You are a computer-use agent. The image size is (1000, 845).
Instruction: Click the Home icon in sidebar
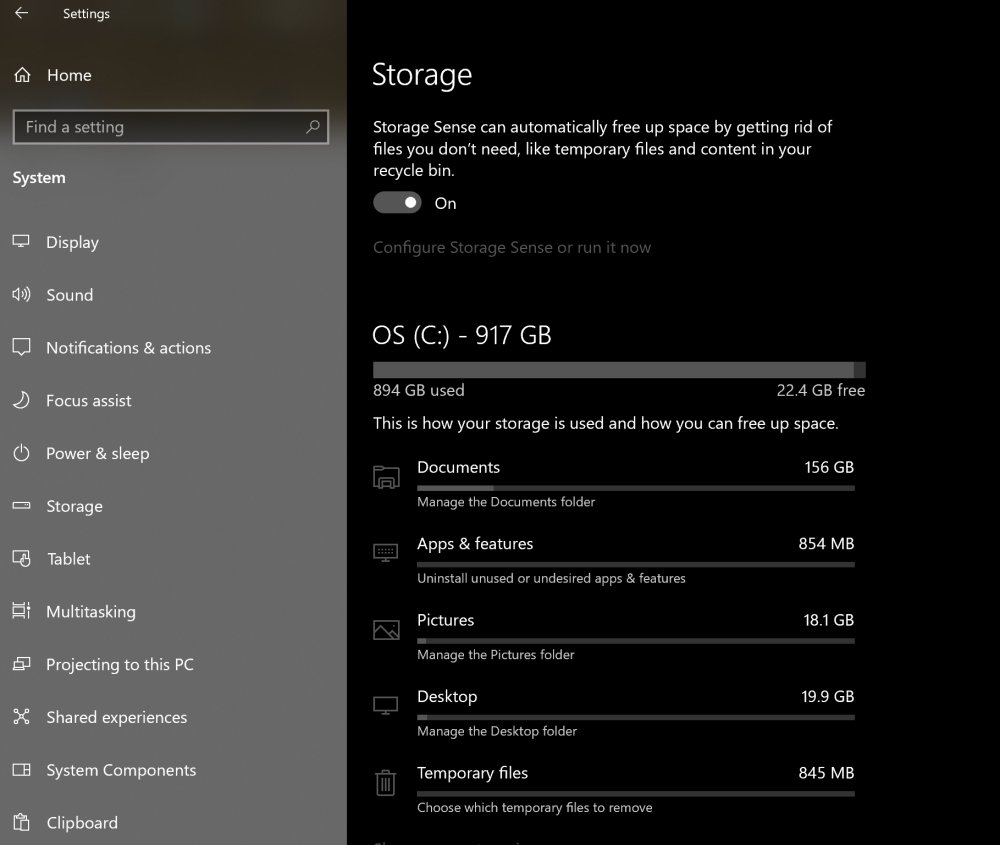tap(21, 75)
